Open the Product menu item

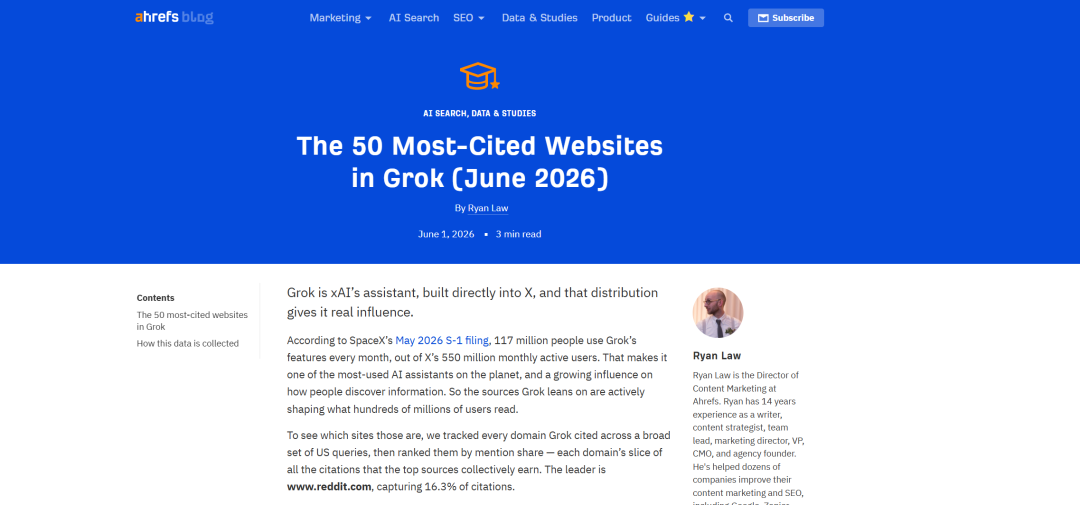(x=612, y=18)
